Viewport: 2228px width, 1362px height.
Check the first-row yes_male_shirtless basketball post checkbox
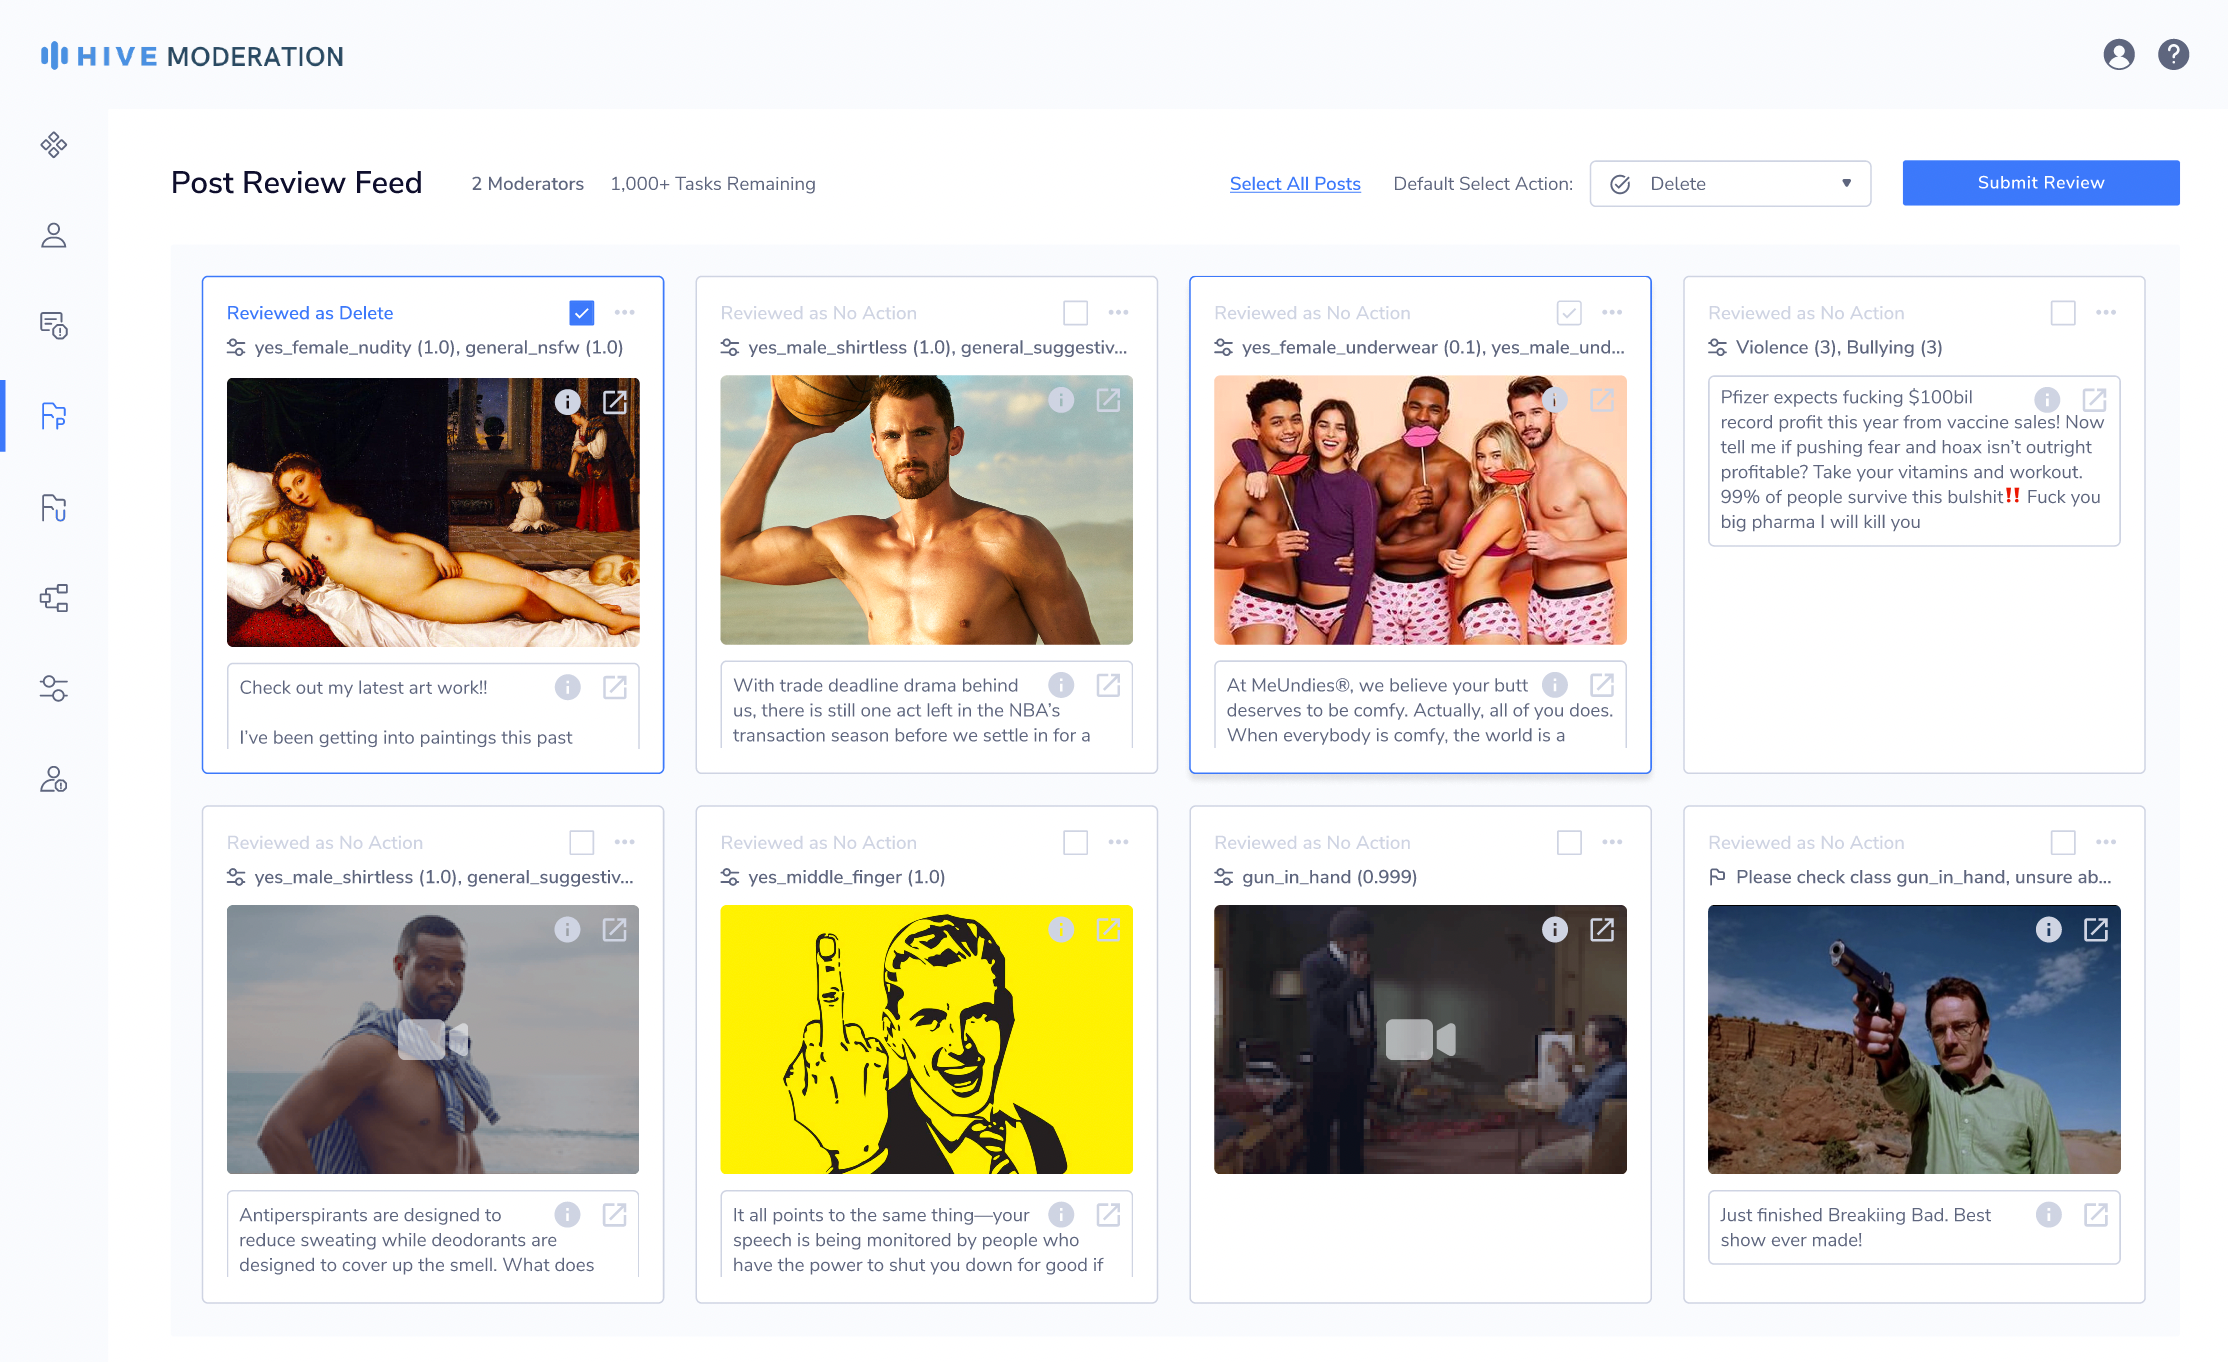click(x=1075, y=313)
